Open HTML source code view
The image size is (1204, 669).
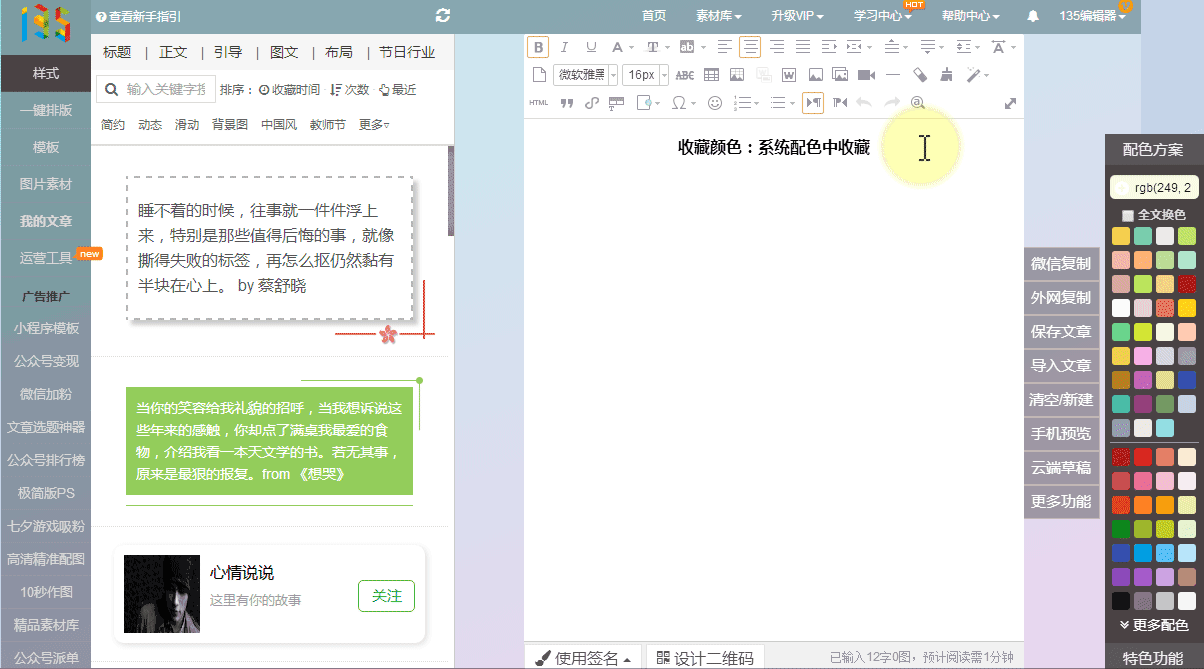point(538,102)
